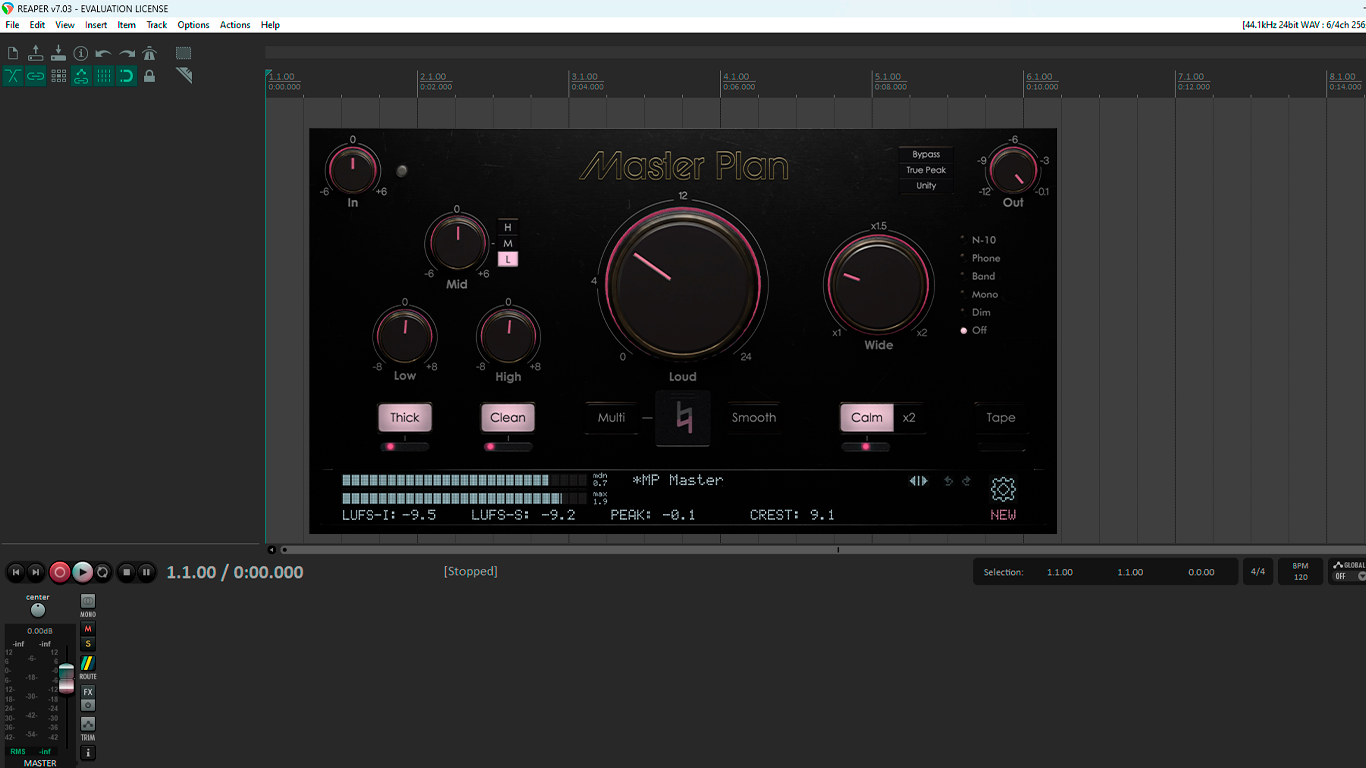
Task: Toggle the metronome icon
Action: pyautogui.click(x=150, y=53)
